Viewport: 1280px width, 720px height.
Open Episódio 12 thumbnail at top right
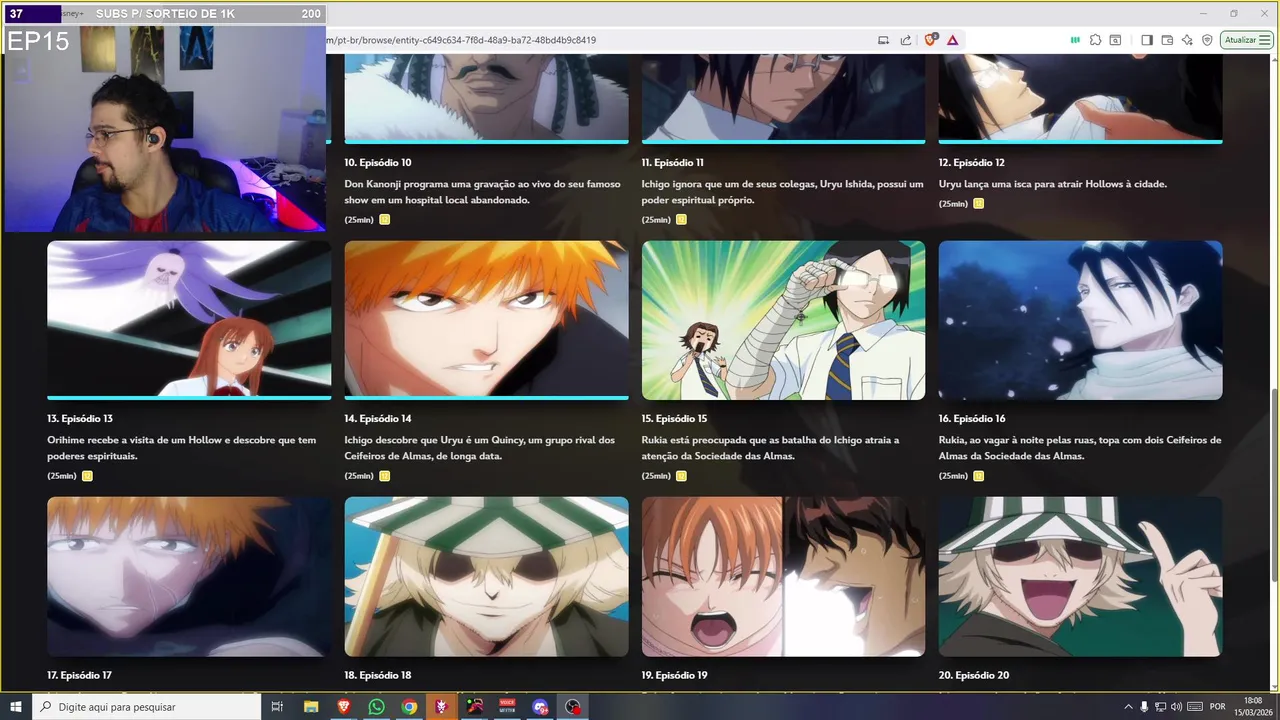[1080, 98]
